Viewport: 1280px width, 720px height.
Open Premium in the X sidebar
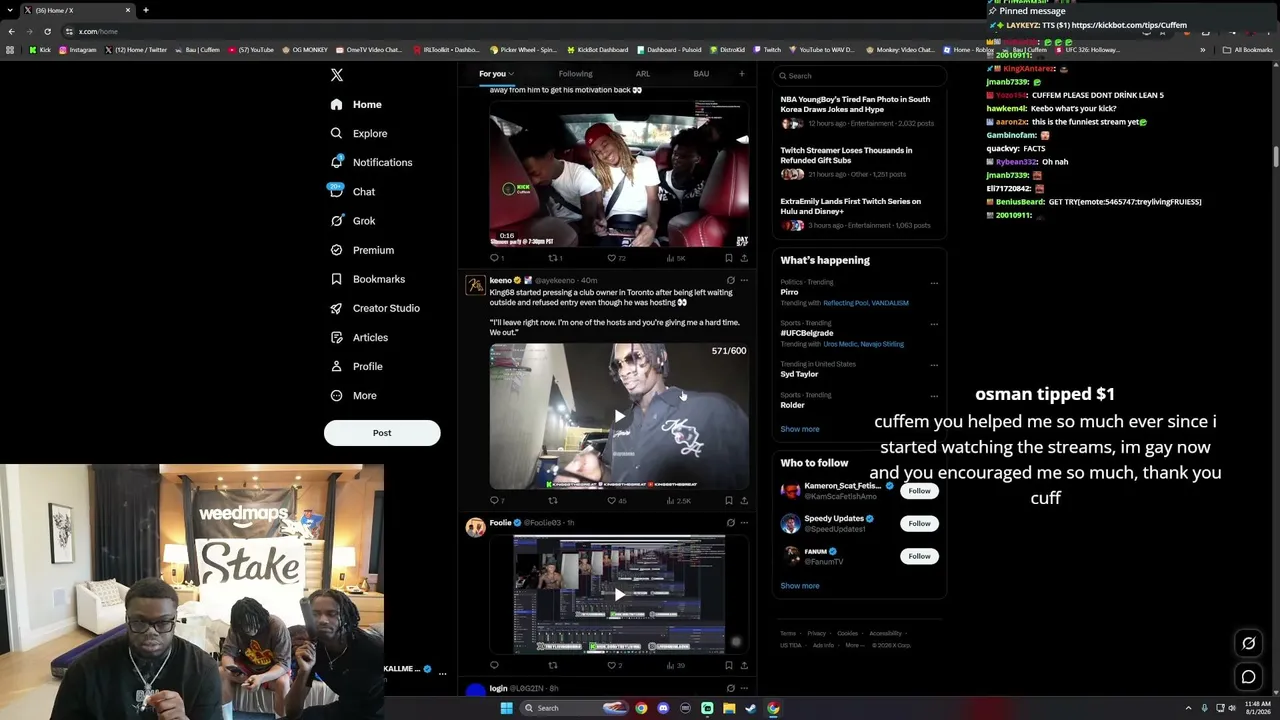tap(362, 250)
